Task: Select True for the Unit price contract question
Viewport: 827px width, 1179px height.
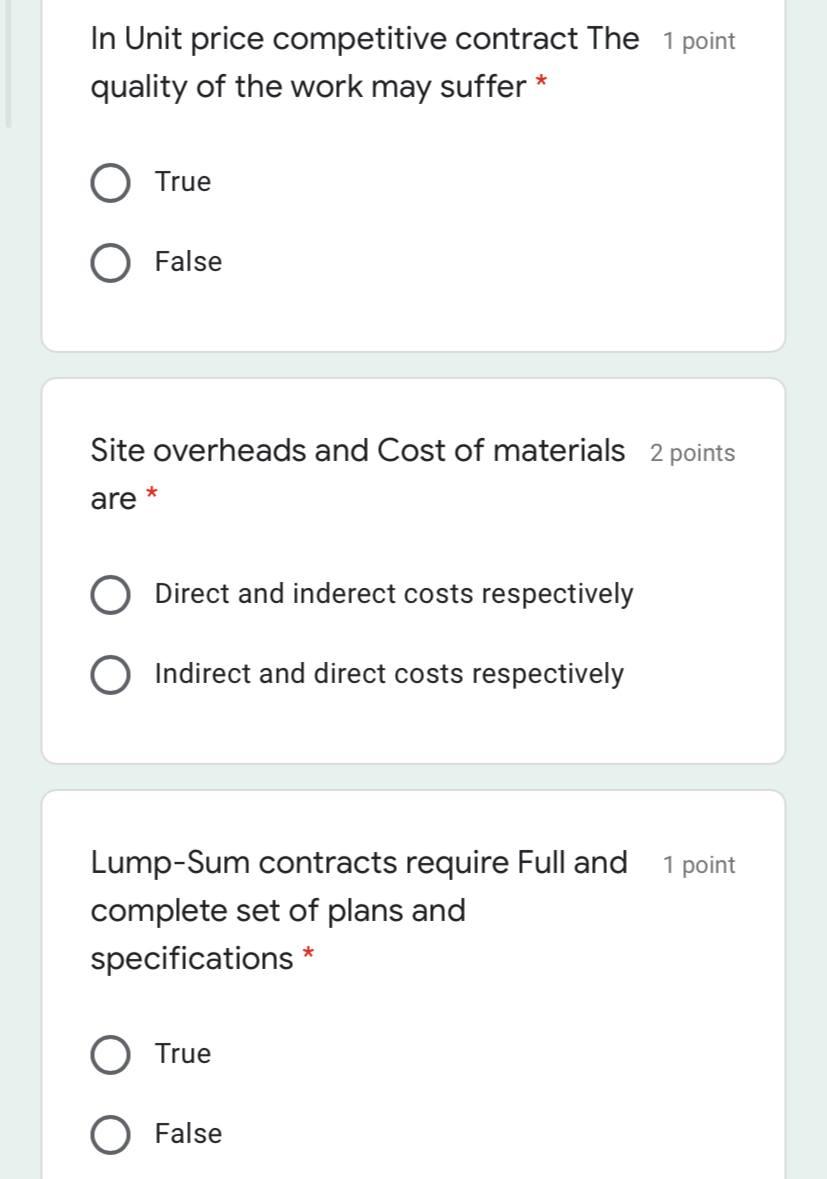Action: pos(110,182)
